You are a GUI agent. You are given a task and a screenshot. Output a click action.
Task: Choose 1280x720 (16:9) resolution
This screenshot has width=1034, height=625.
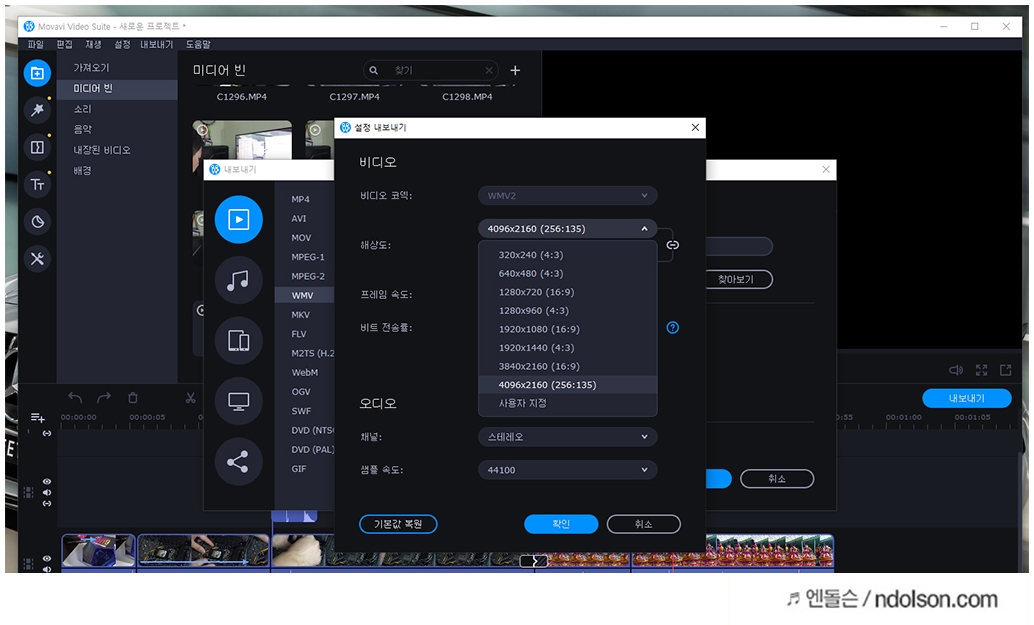tap(567, 291)
